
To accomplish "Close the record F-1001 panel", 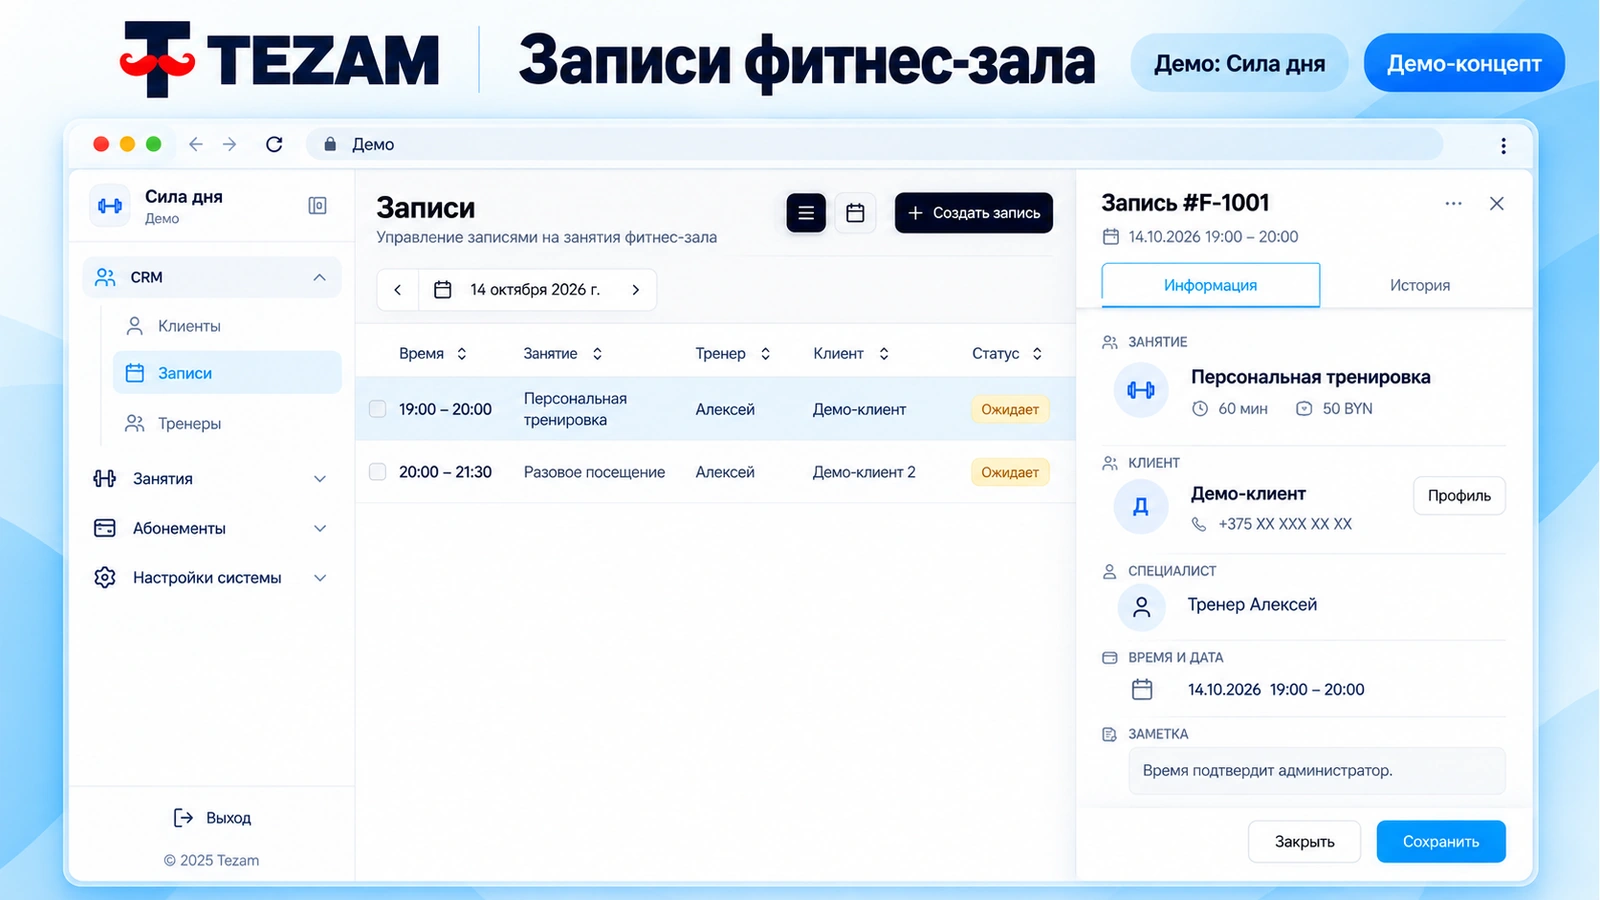I will pyautogui.click(x=1497, y=204).
